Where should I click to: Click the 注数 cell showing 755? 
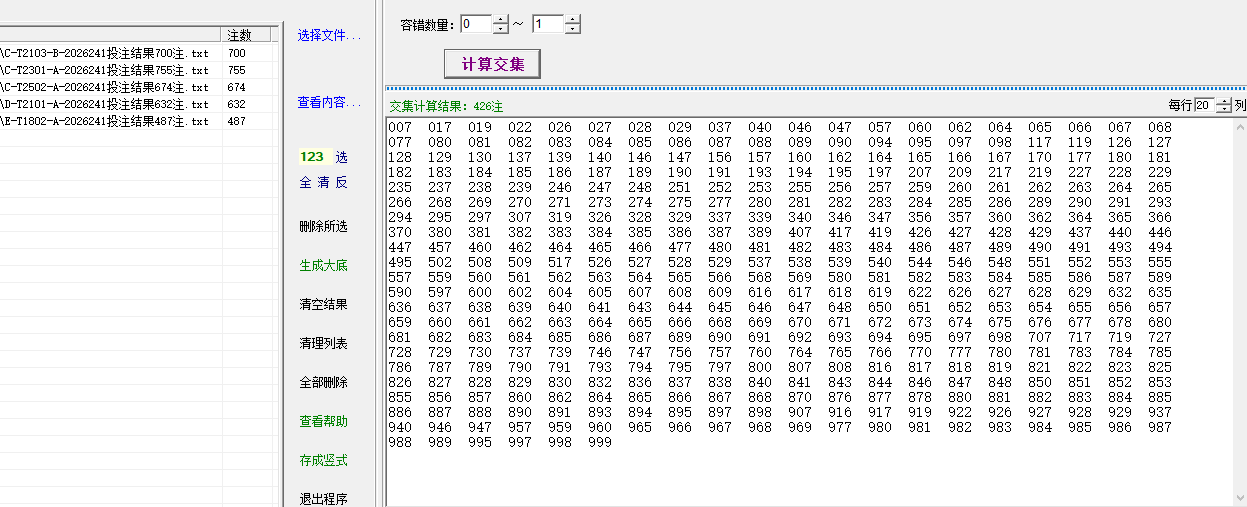pyautogui.click(x=236, y=70)
